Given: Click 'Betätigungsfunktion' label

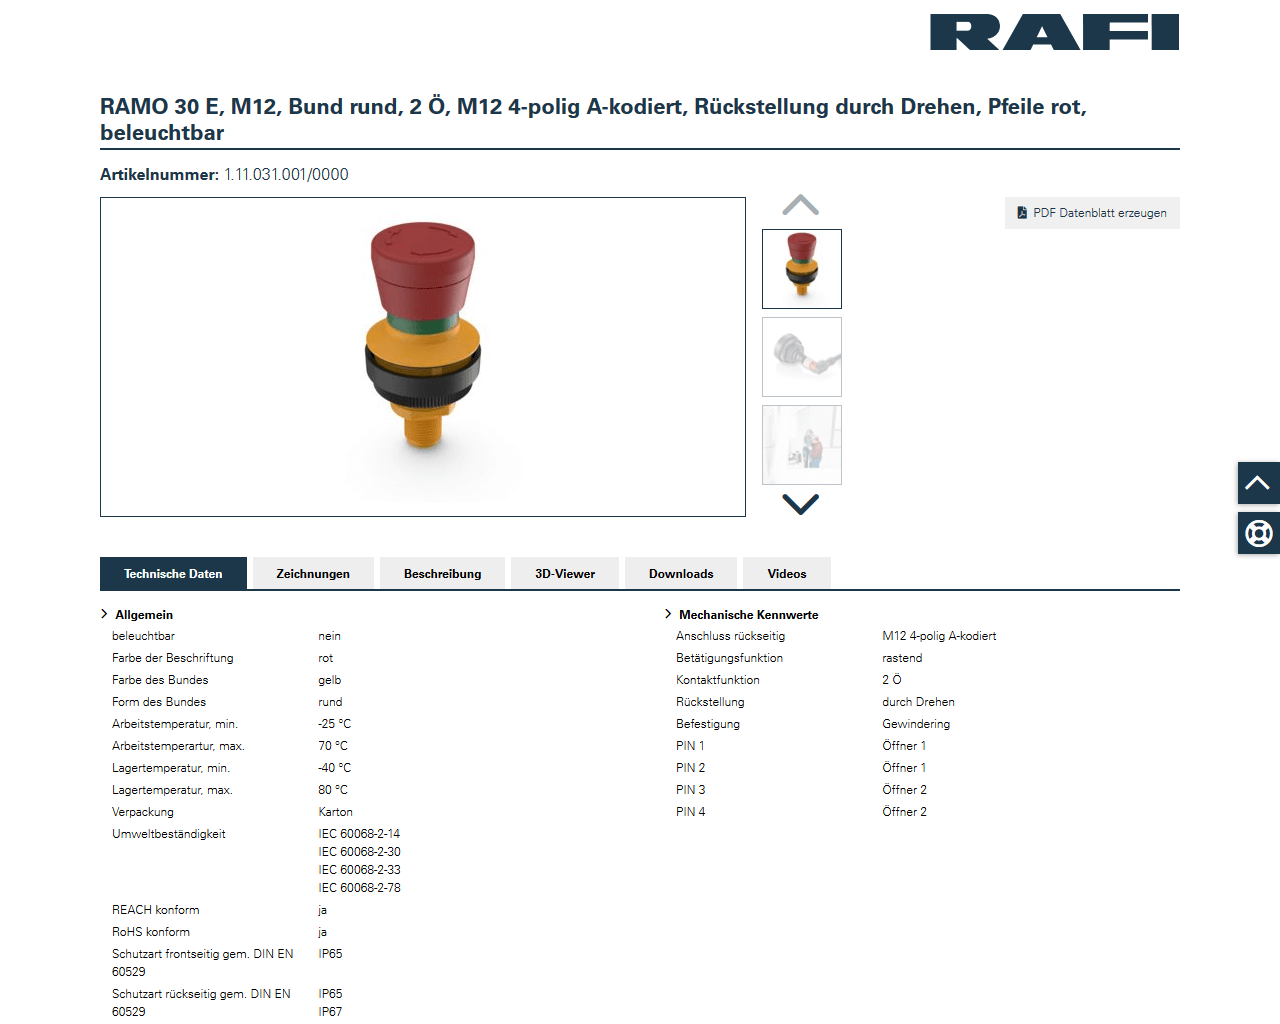Looking at the screenshot, I should click(x=730, y=658).
